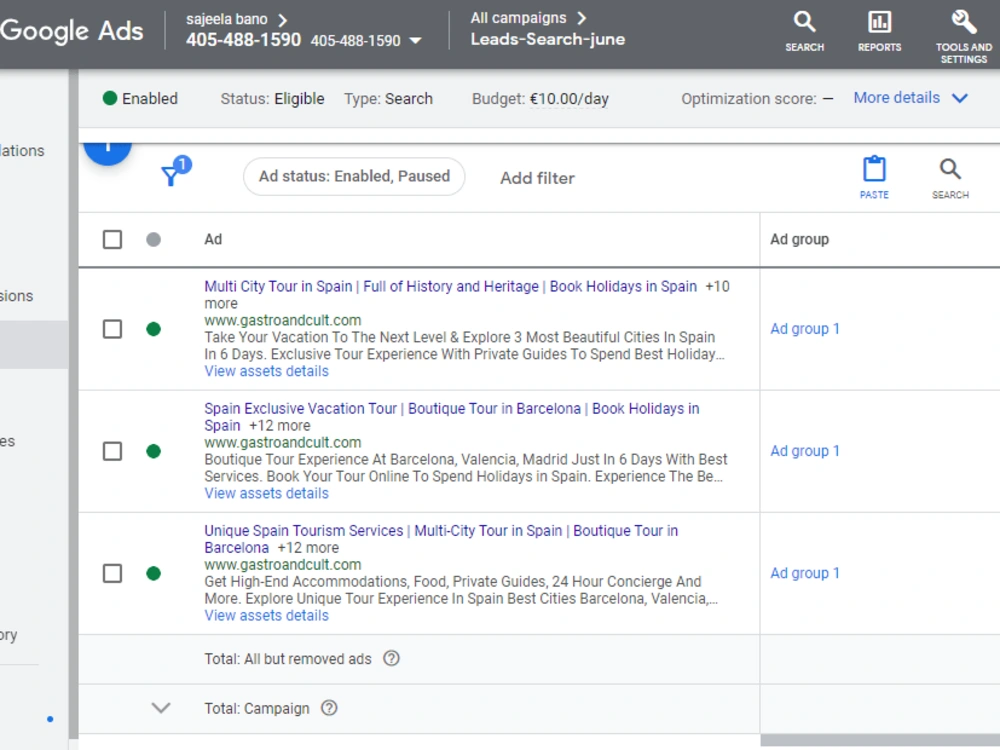Click the grey status column header dot
Image resolution: width=1000 pixels, height=750 pixels.
[x=153, y=240]
